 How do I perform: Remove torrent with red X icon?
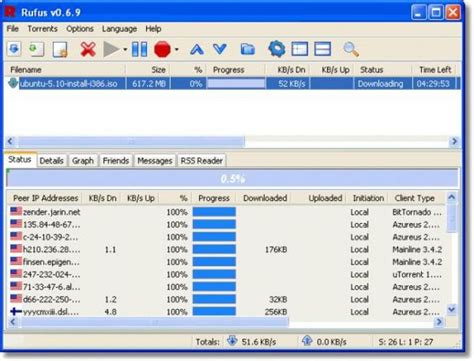tap(88, 49)
